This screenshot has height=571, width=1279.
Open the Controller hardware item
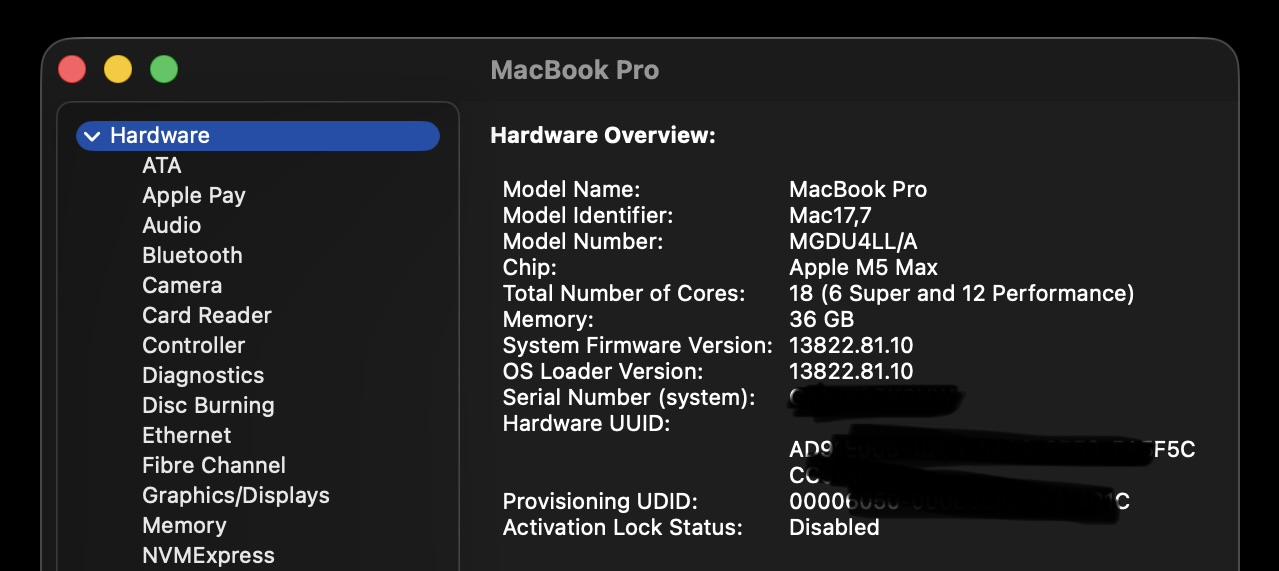194,345
